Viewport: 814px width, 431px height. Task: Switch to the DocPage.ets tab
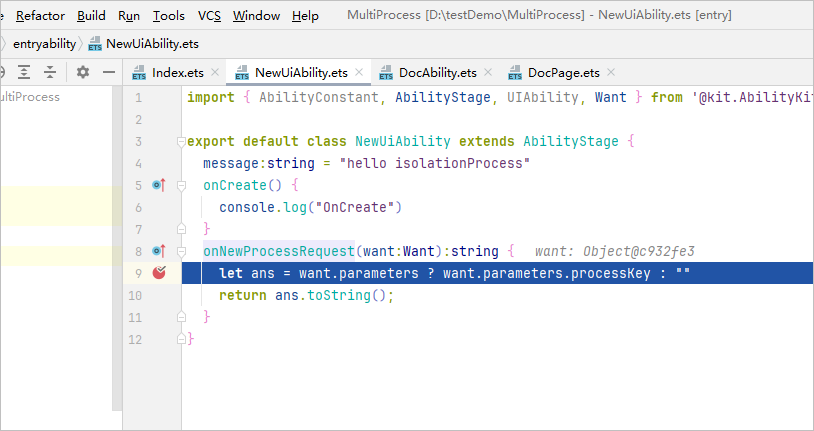[x=563, y=73]
